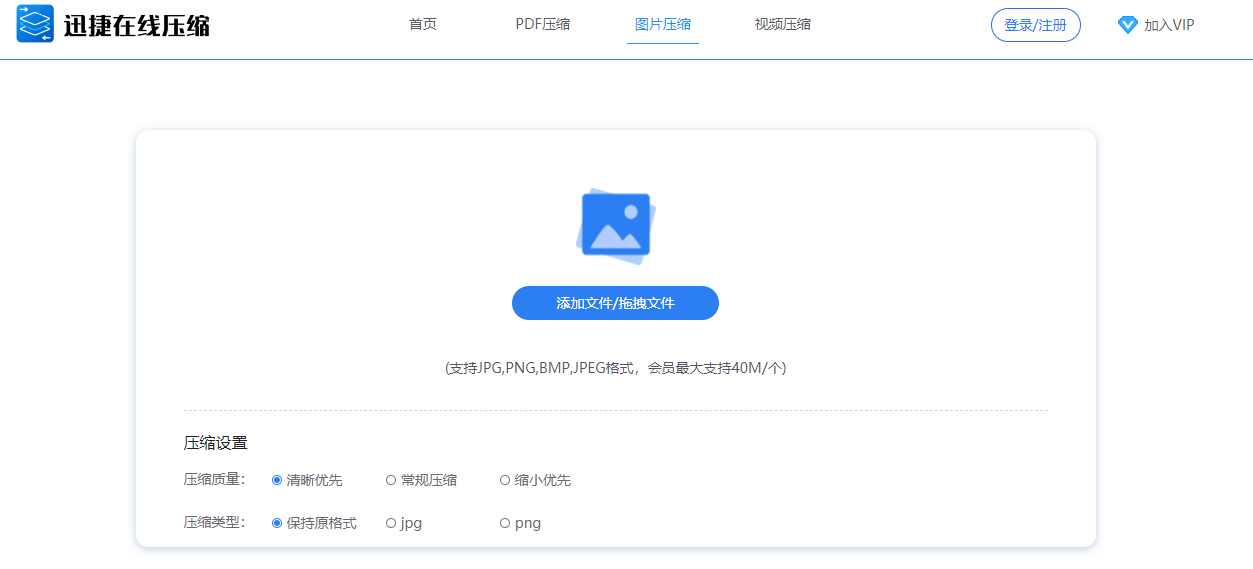The image size is (1253, 569).
Task: Click the 压缩质量 label
Action: (214, 480)
